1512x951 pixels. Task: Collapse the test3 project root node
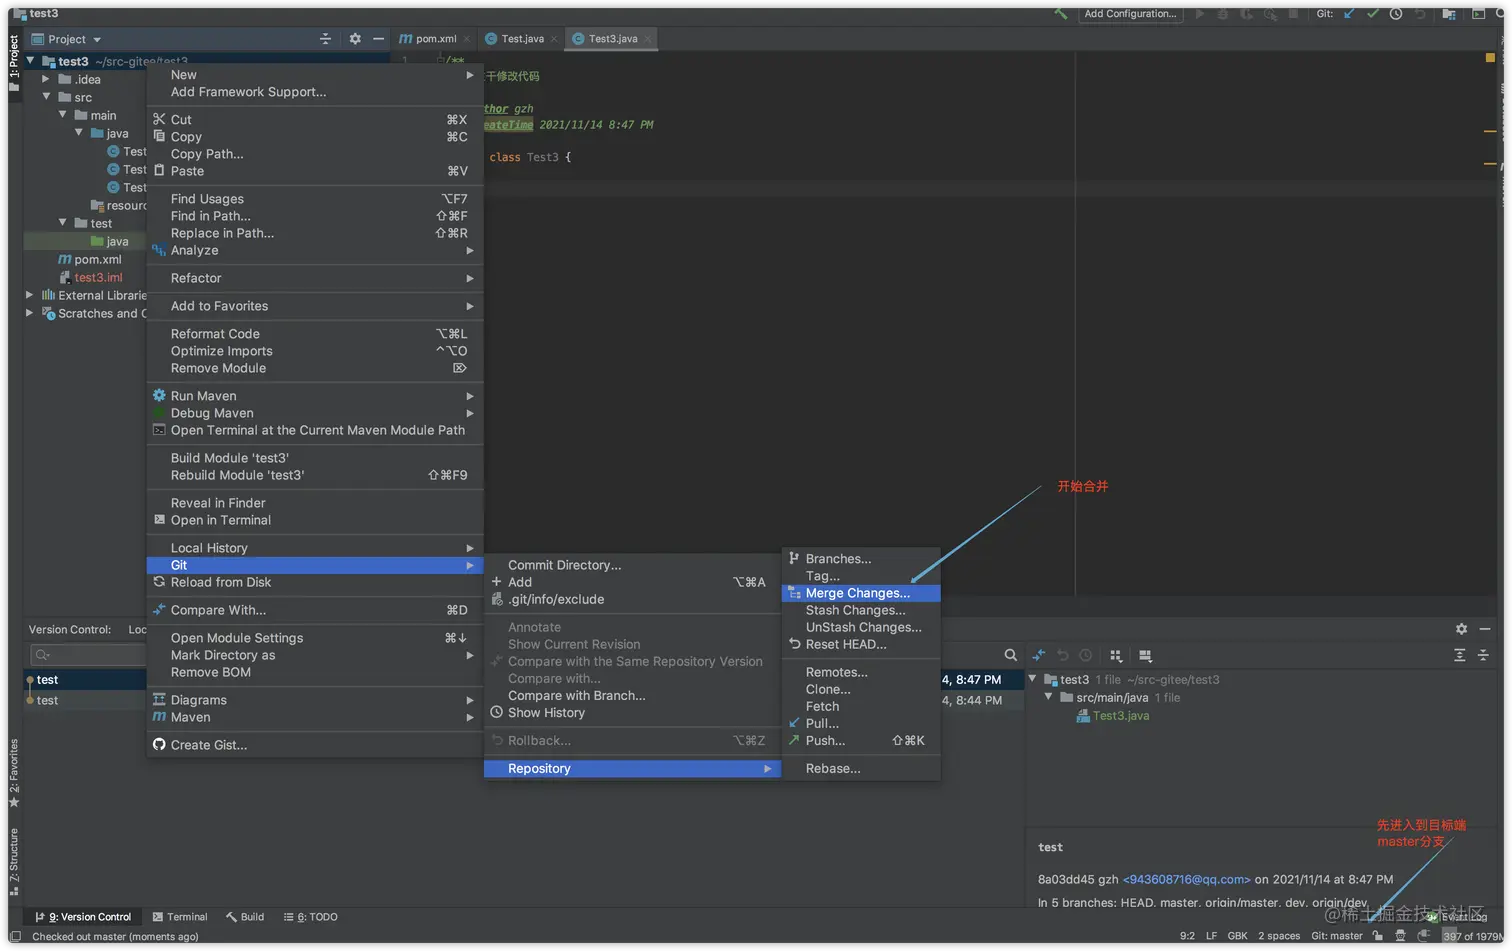31,61
